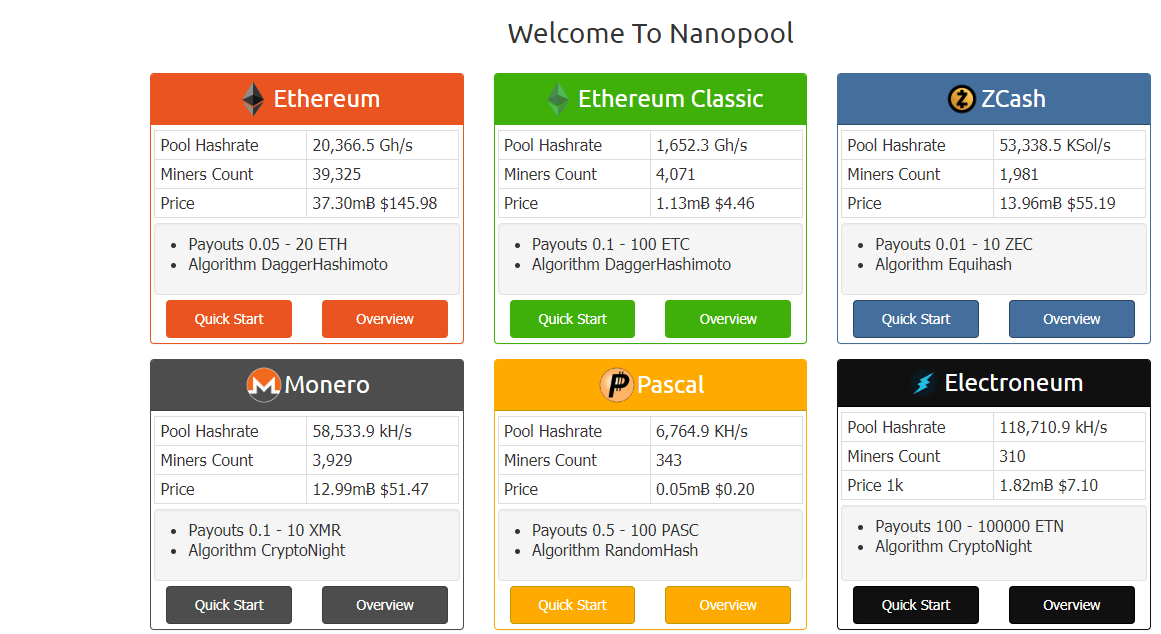This screenshot has width=1161, height=634.
Task: Open the Ethereum pool Overview
Action: click(x=385, y=319)
